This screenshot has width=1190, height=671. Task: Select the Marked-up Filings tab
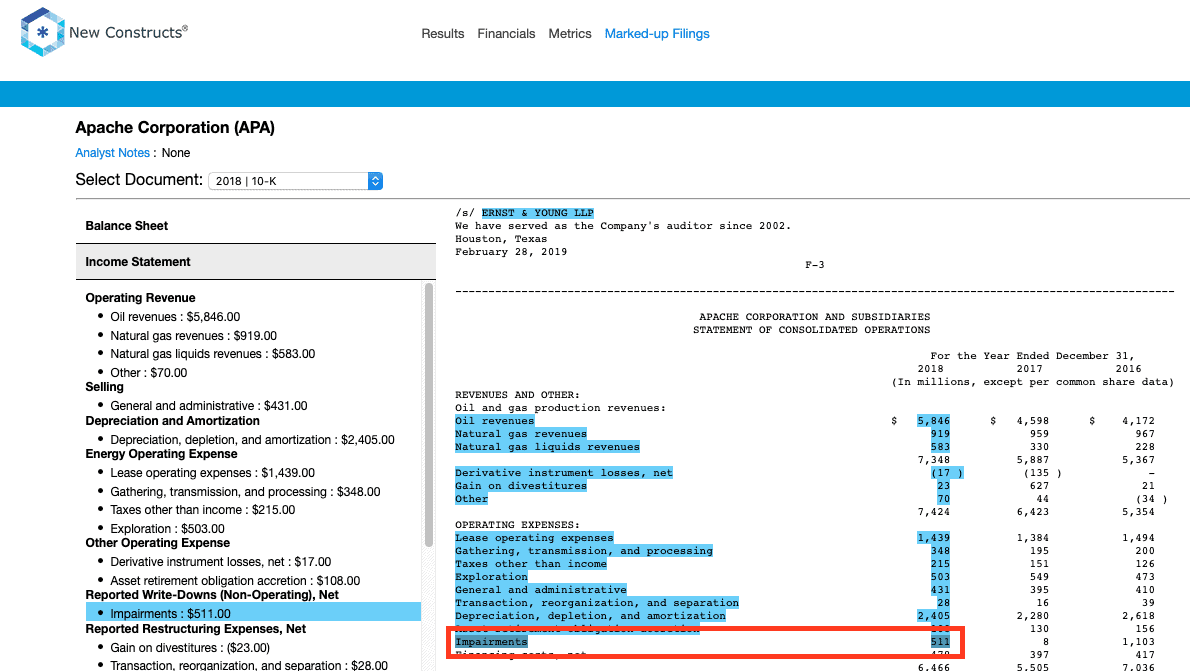click(x=657, y=33)
